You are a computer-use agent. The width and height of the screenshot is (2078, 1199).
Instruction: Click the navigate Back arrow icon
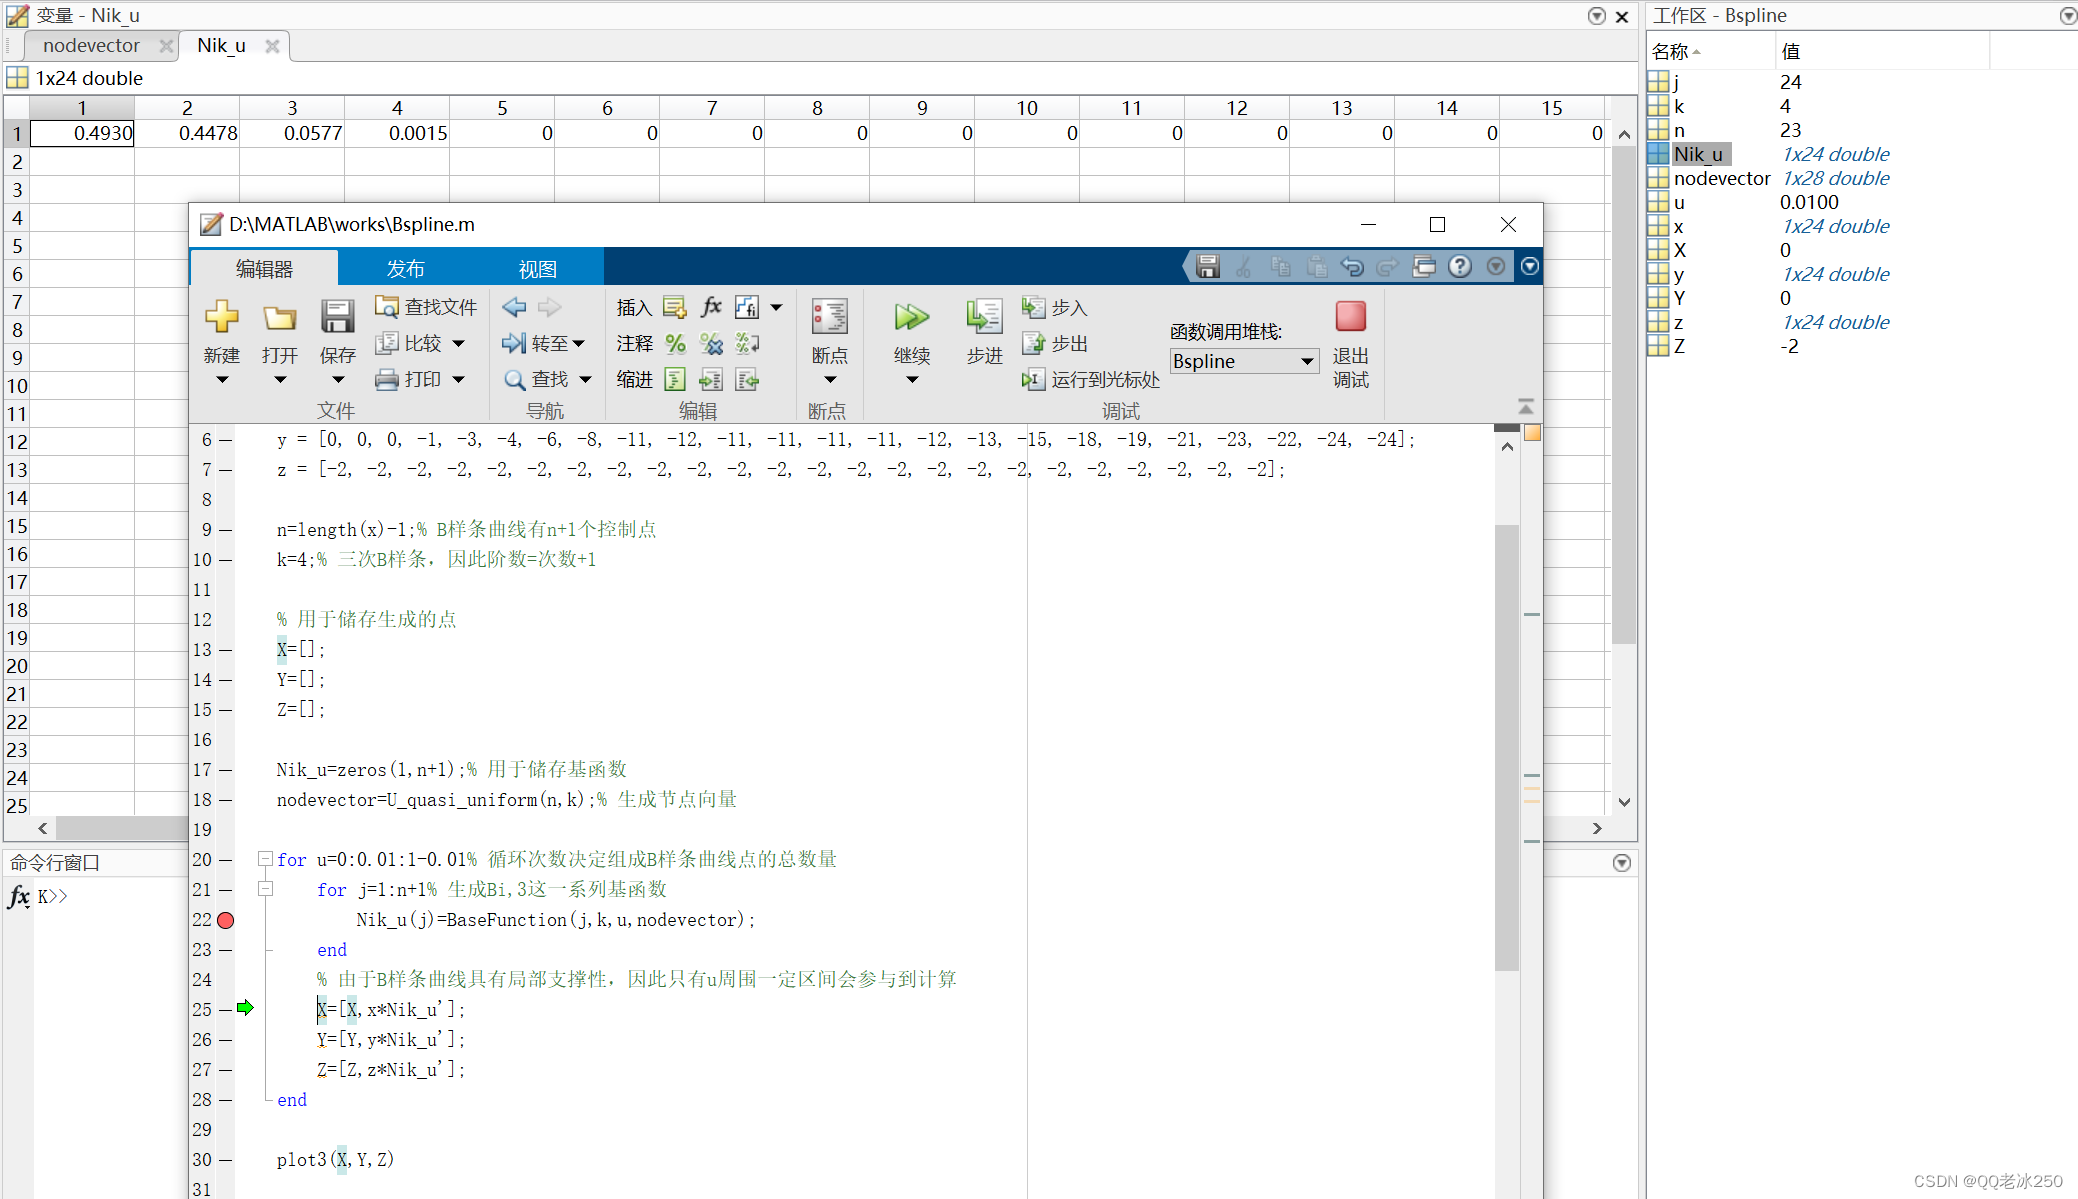pyautogui.click(x=514, y=307)
